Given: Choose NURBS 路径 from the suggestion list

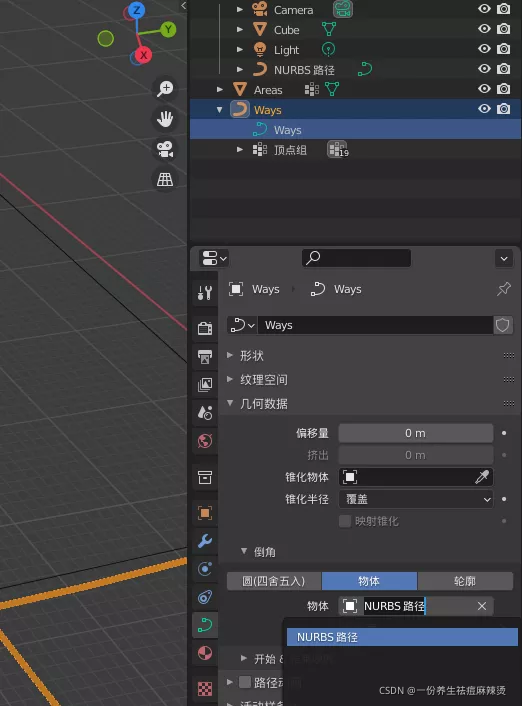Looking at the screenshot, I should (x=402, y=637).
